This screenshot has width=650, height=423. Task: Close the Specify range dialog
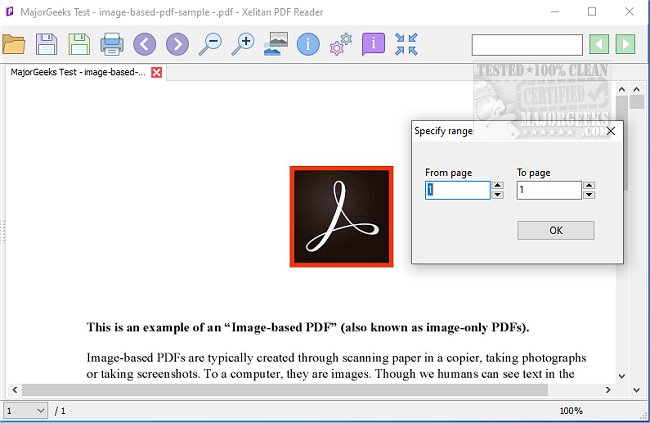click(611, 131)
